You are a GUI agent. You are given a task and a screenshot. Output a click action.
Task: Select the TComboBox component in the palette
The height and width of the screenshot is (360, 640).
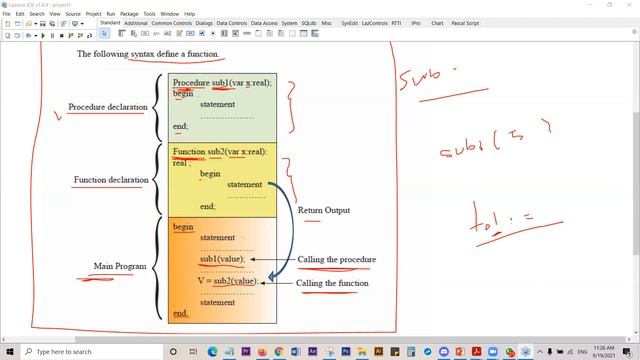pyautogui.click(x=236, y=33)
